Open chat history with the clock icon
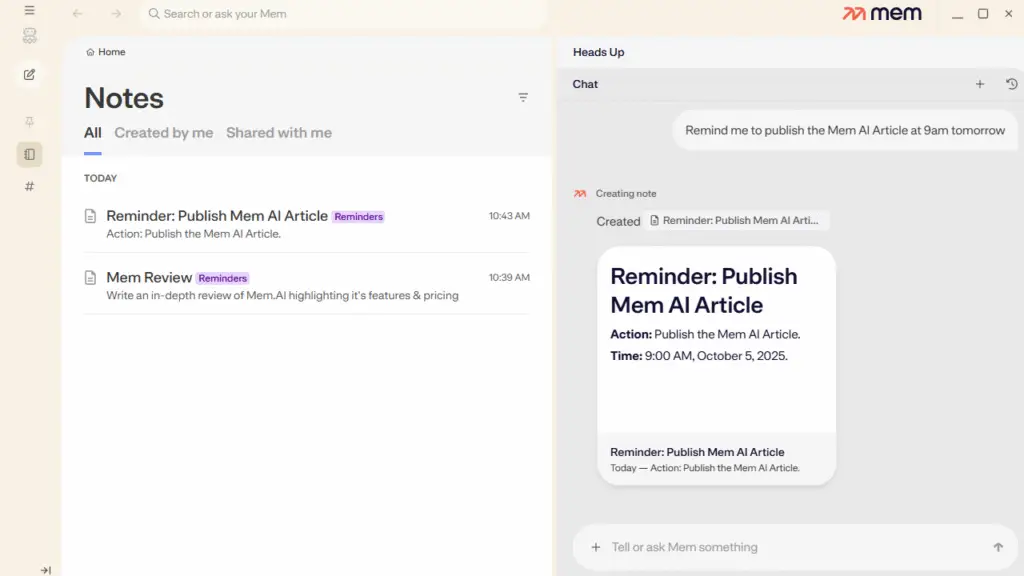 click(x=1011, y=84)
